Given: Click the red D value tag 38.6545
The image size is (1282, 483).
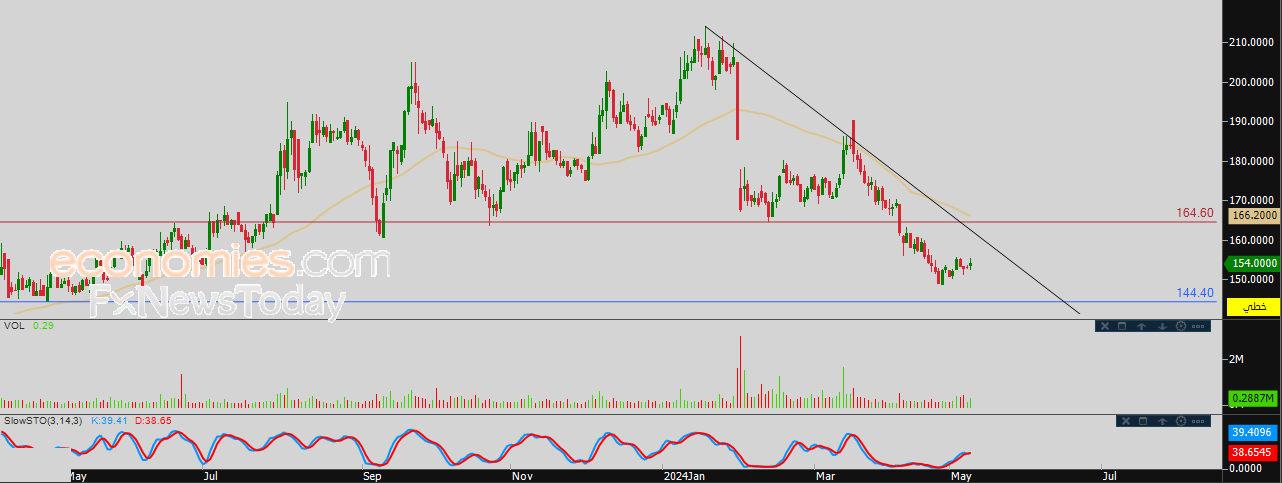Looking at the screenshot, I should coord(1252,453).
